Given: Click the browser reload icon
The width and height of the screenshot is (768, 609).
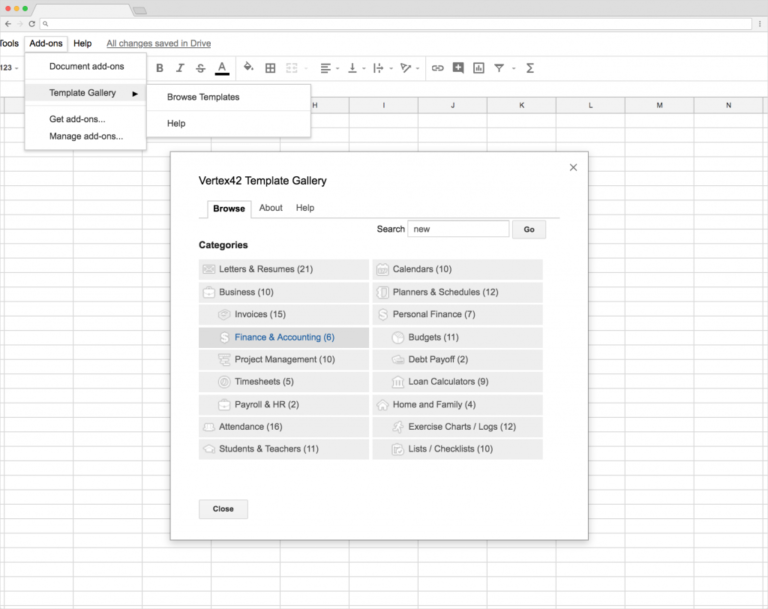Looking at the screenshot, I should coord(32,24).
